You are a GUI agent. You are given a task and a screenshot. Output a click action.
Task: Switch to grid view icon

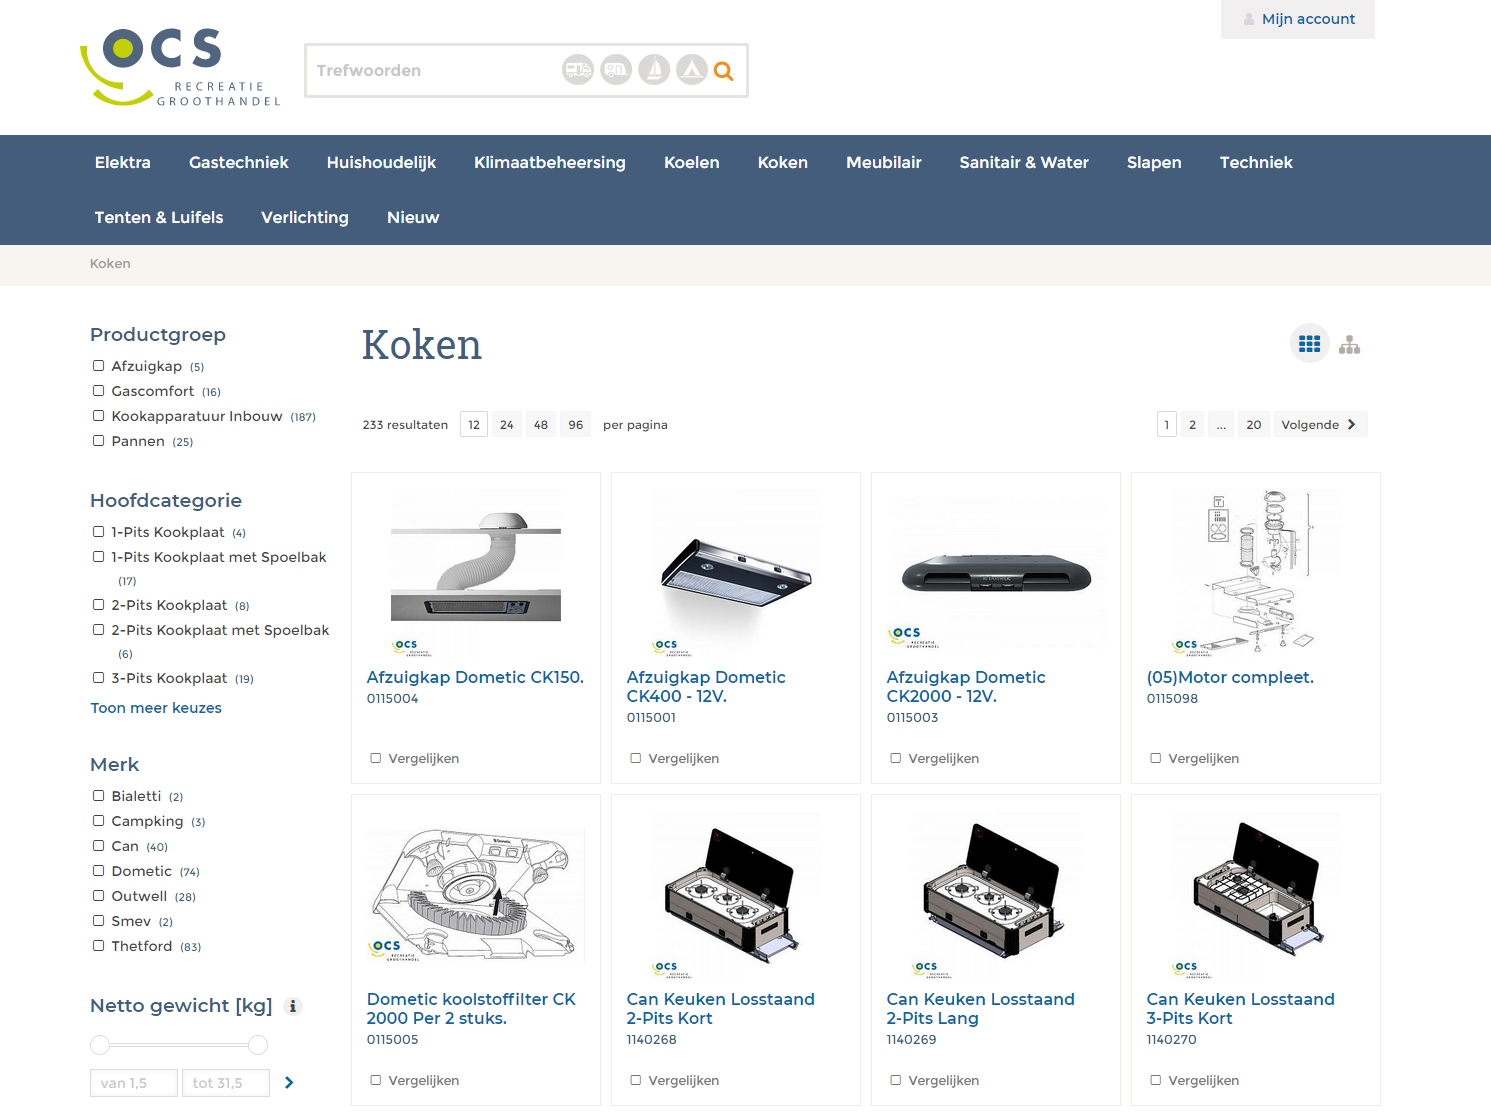[x=1309, y=344]
